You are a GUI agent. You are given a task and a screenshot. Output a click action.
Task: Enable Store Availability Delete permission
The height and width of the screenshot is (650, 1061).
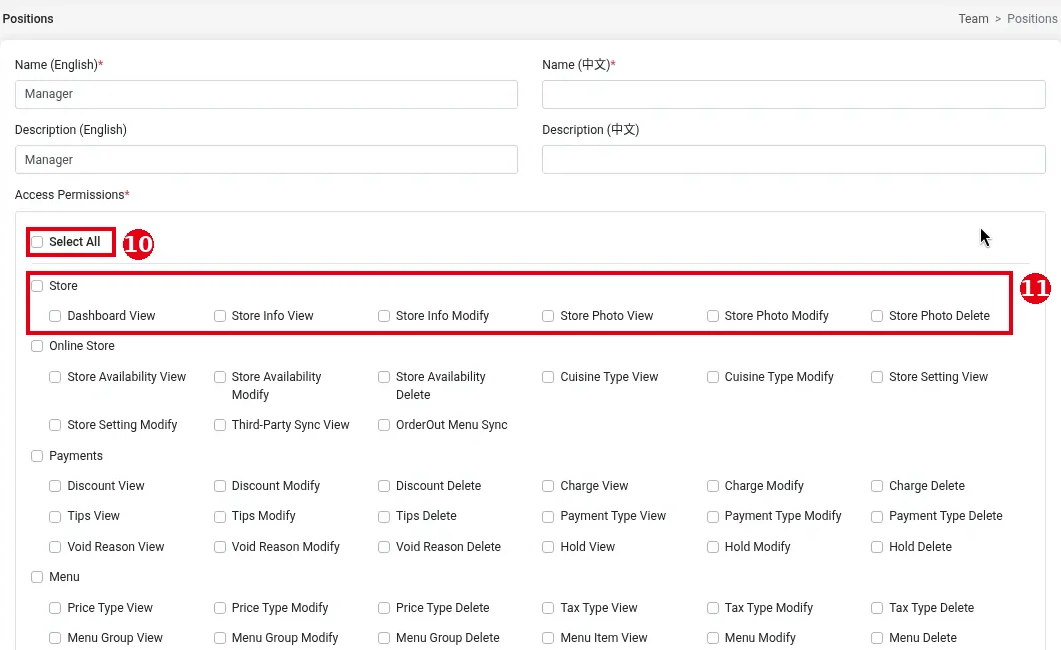(x=384, y=377)
